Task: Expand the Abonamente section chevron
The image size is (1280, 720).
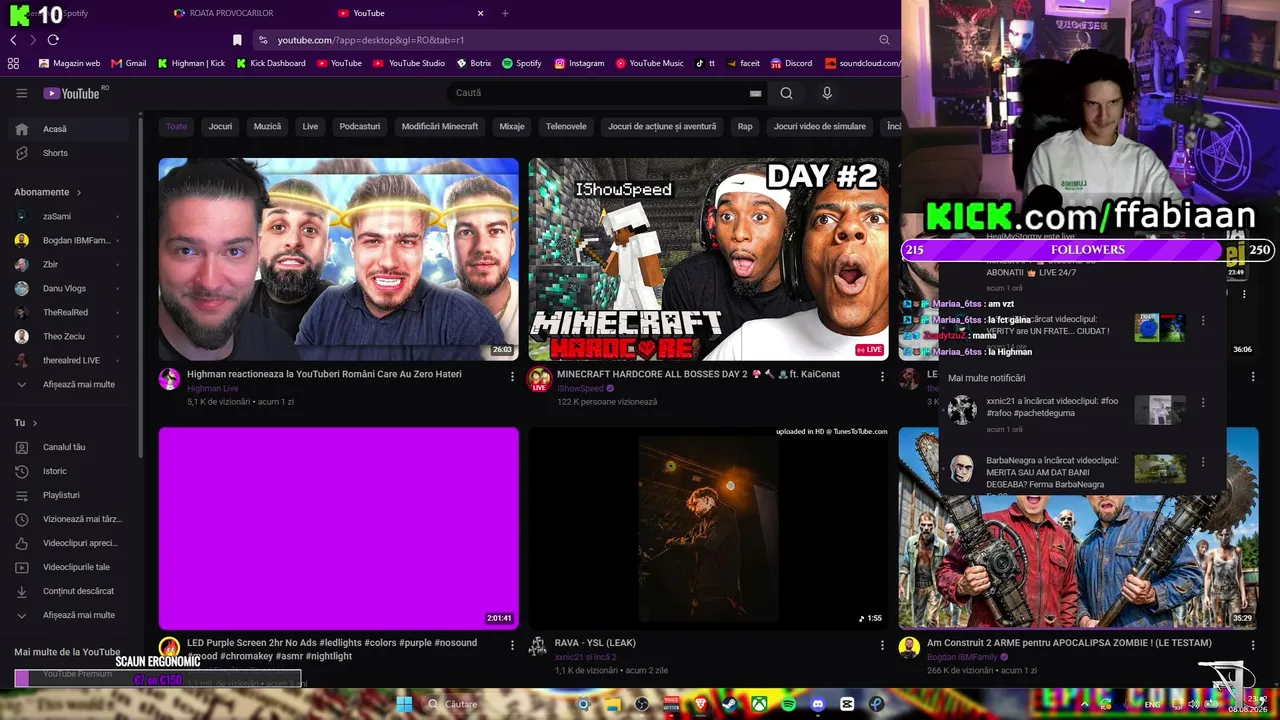Action: tap(78, 192)
